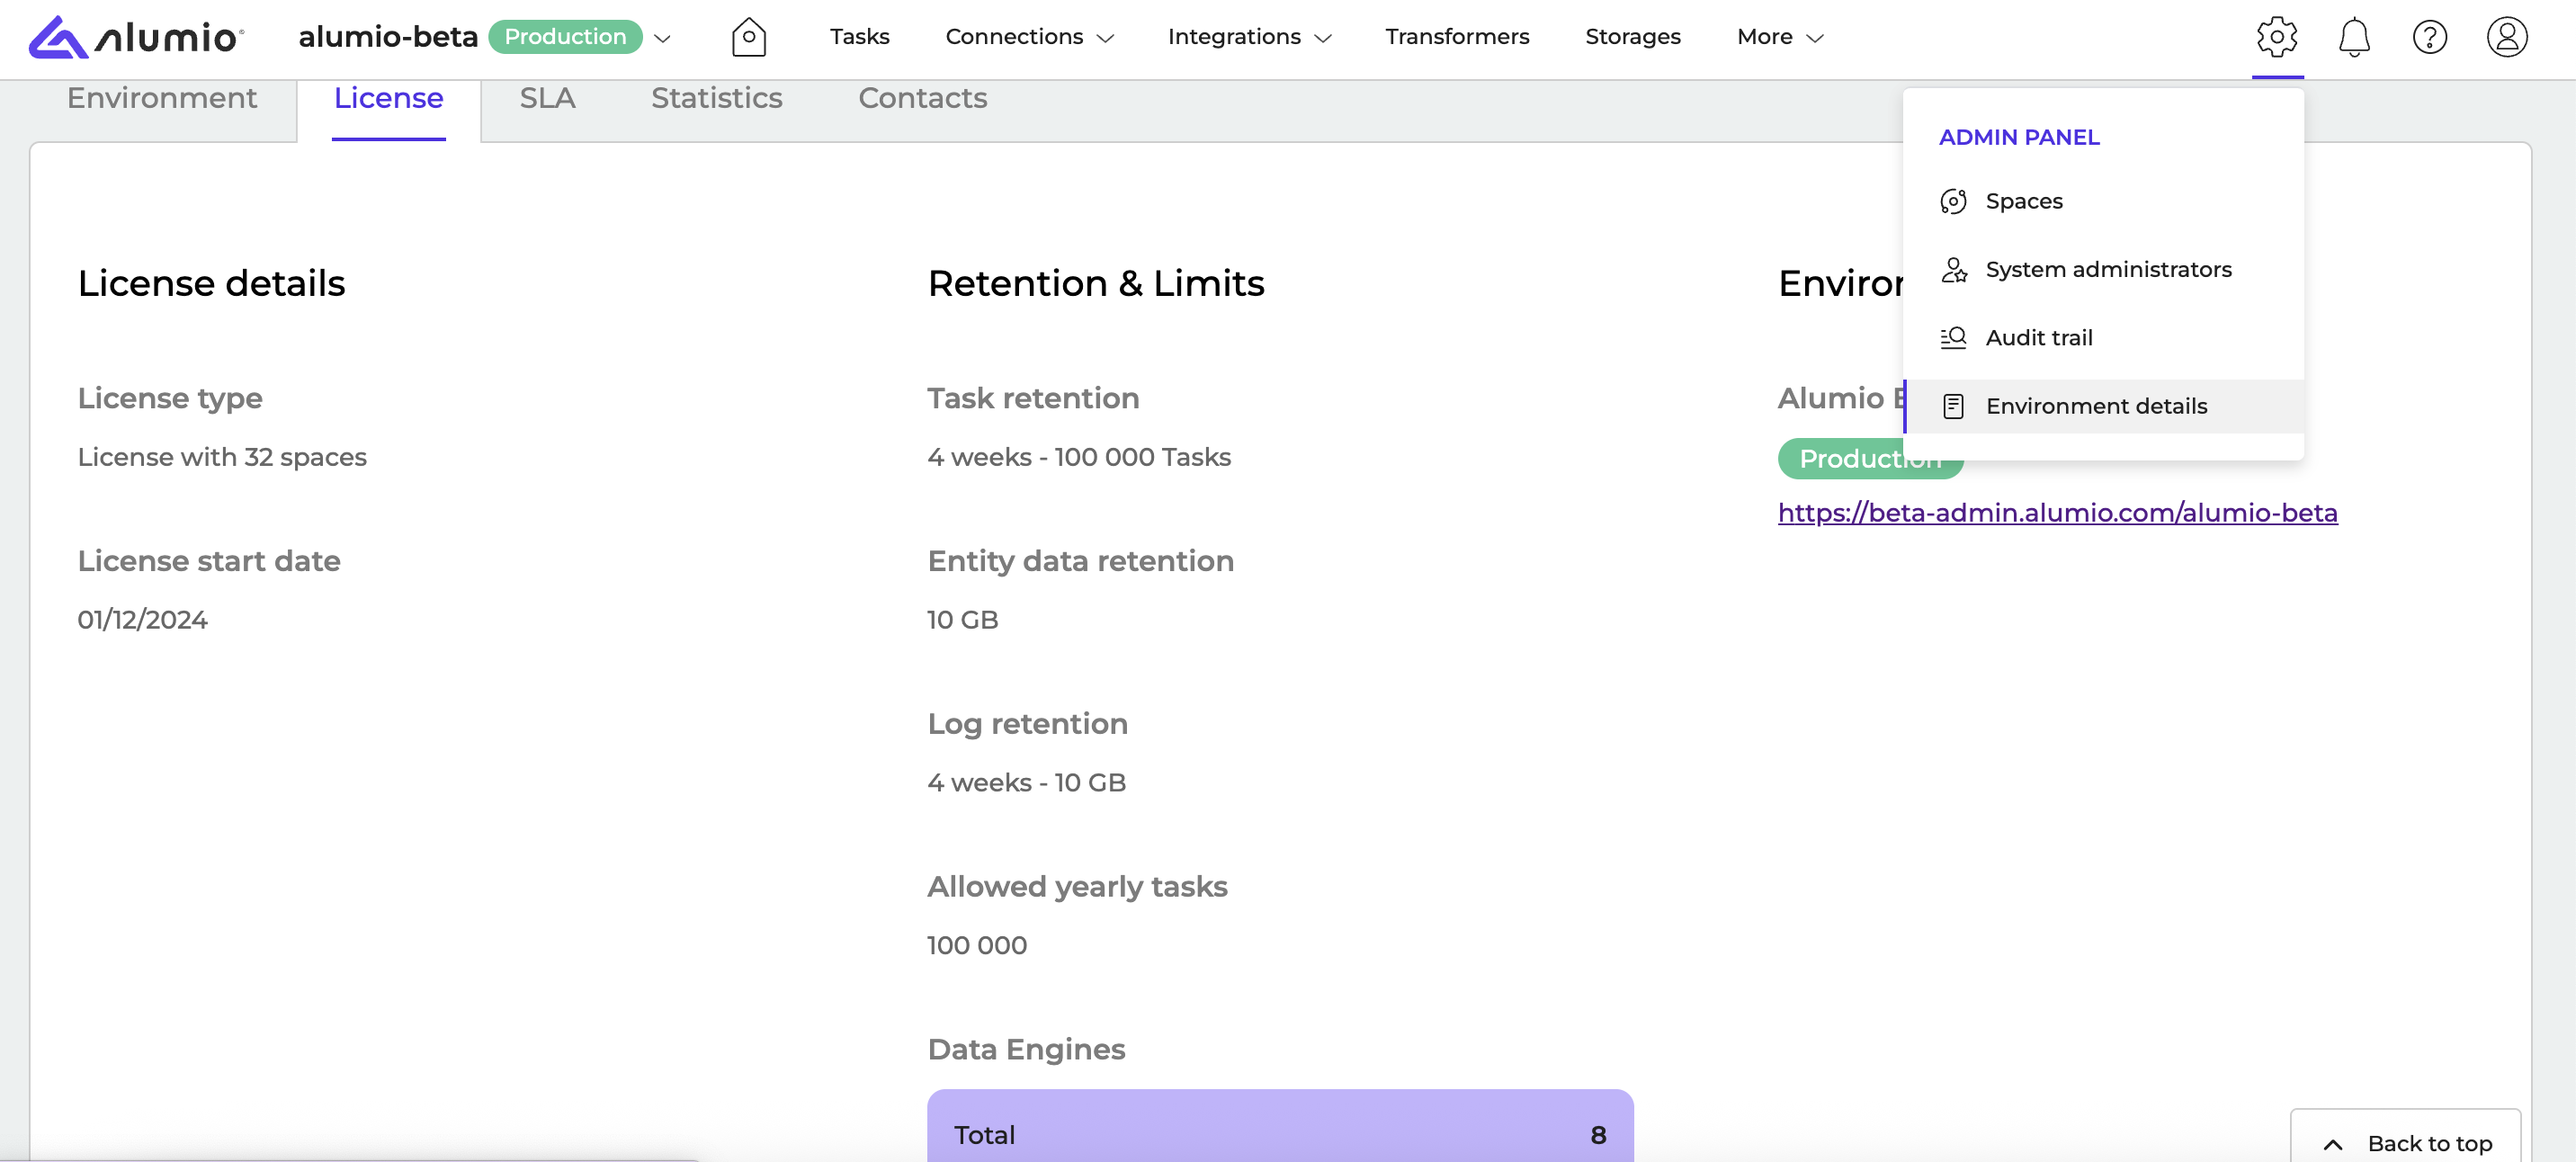Open the Contacts tab
The image size is (2576, 1162).
pos(922,98)
